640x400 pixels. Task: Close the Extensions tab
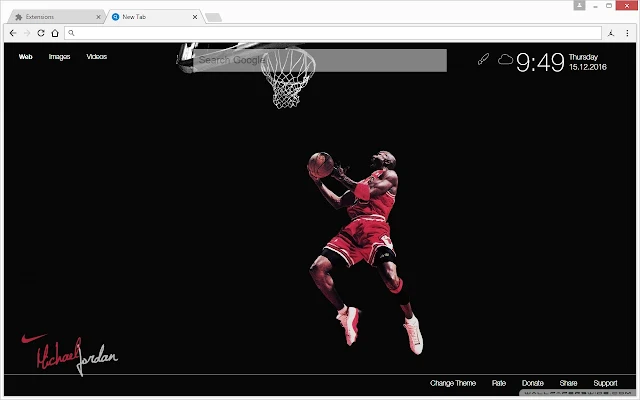coord(98,17)
